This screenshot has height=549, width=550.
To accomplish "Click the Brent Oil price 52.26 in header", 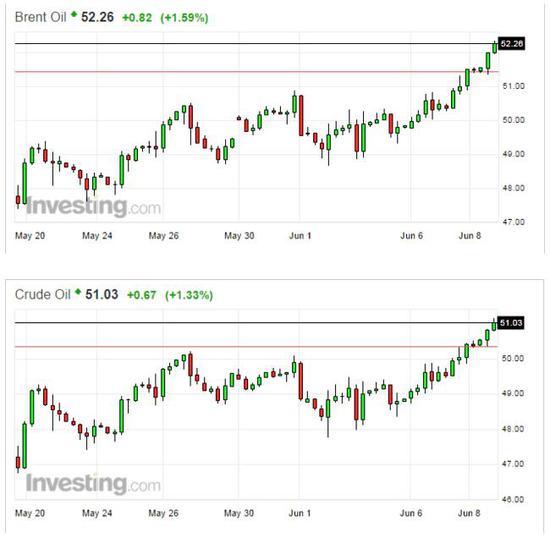I will click(x=98, y=17).
